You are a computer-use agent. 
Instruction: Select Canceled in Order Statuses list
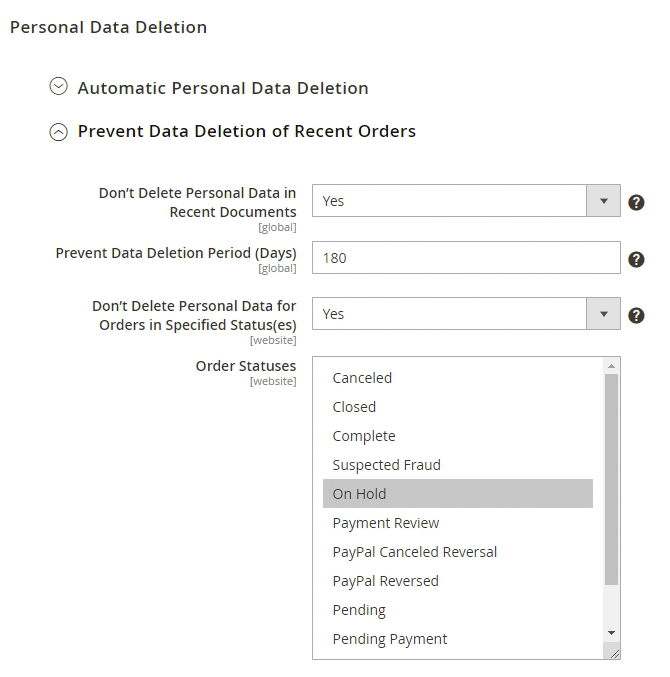point(362,378)
